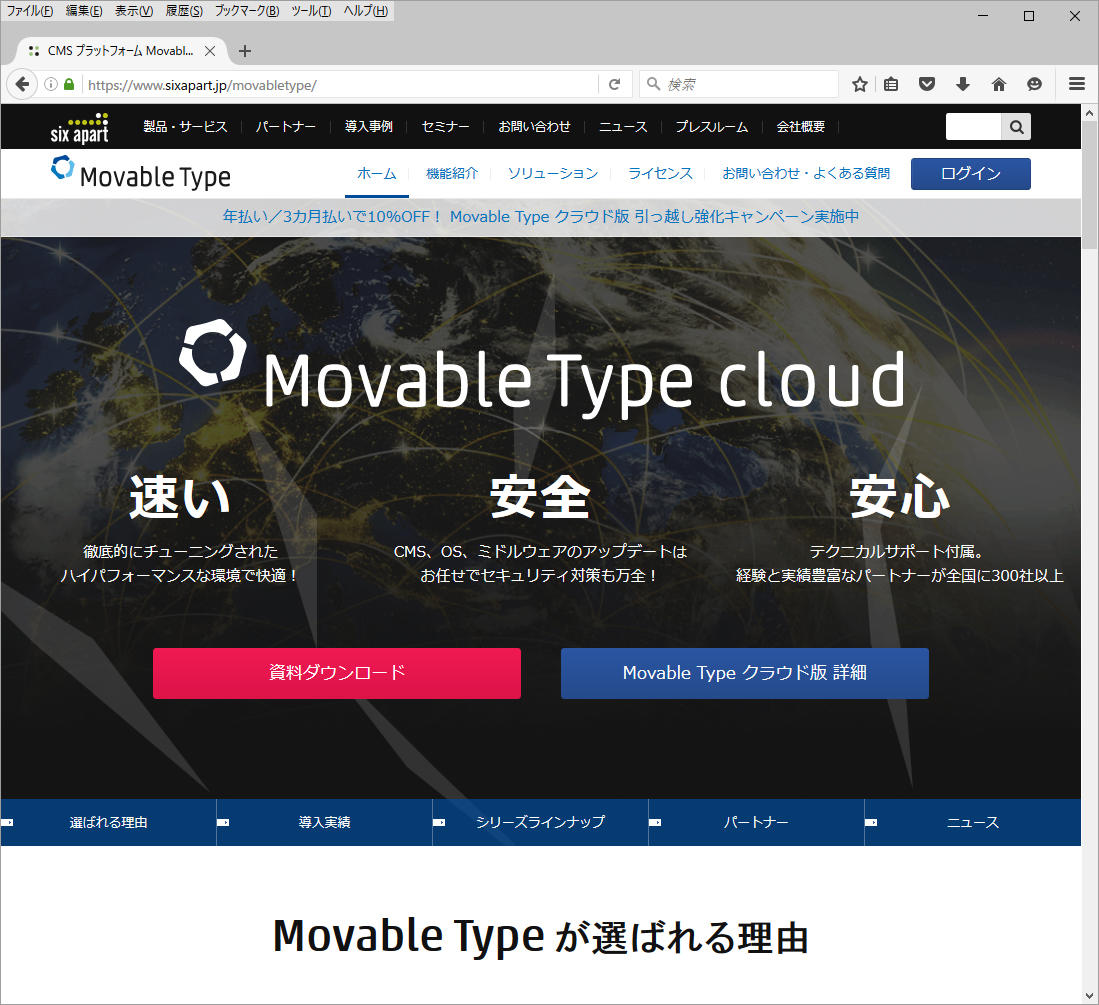Click the smiley face toolbar icon
Image resolution: width=1099 pixels, height=1005 pixels.
[1035, 85]
